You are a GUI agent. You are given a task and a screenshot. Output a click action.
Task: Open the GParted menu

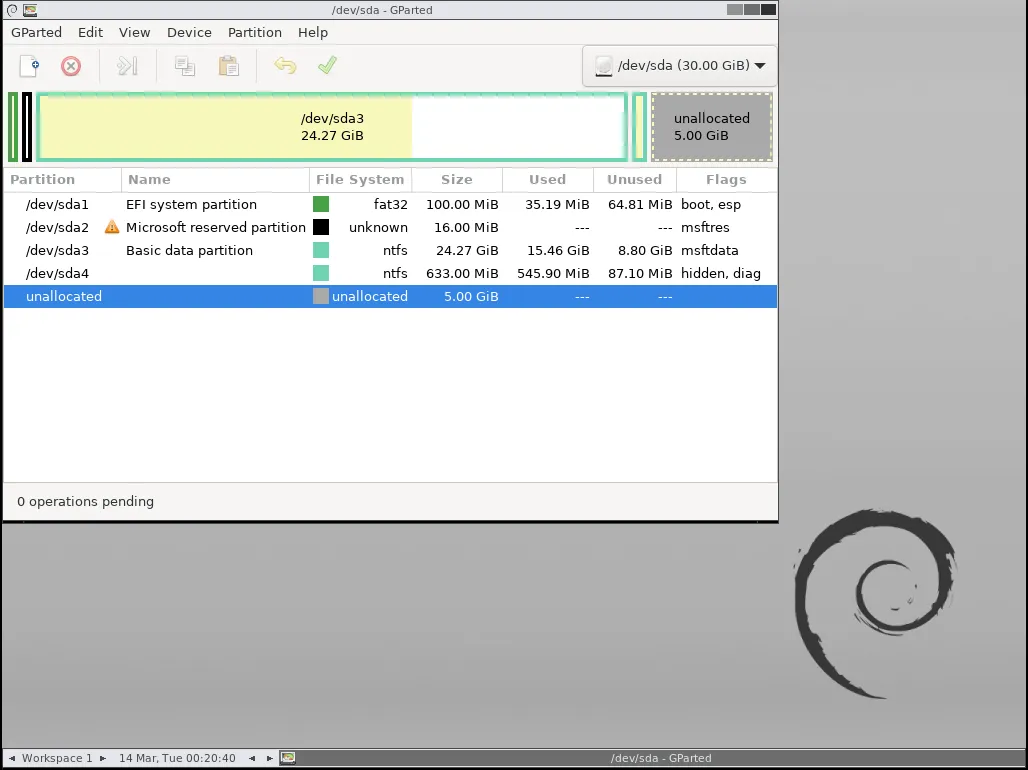[37, 32]
